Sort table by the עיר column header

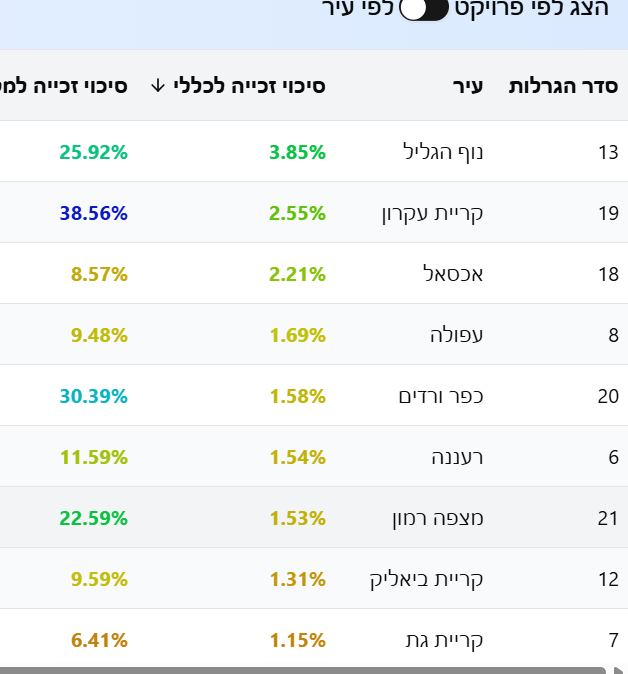click(x=467, y=86)
